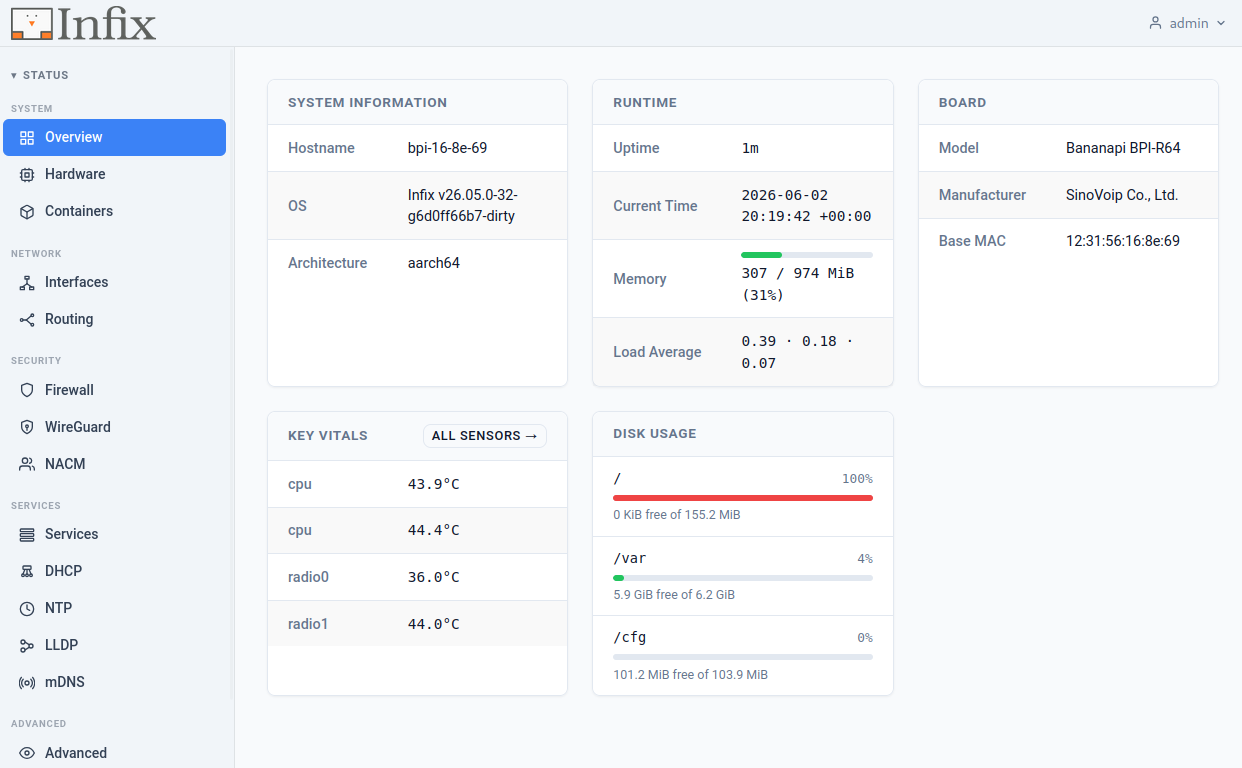Click the NACM users icon
The height and width of the screenshot is (768, 1242).
(x=27, y=464)
